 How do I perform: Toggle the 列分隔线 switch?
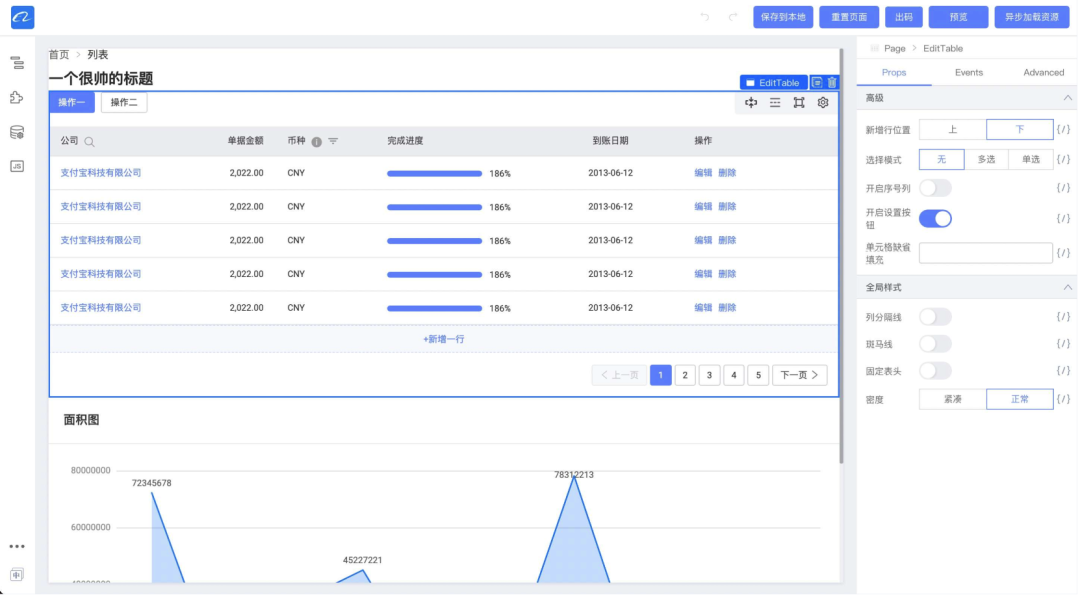(935, 317)
